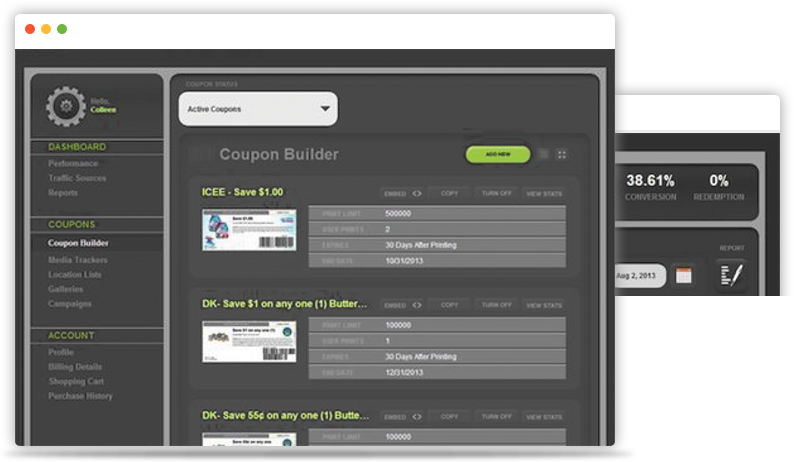Open Traffic Sources in the sidebar
794x462 pixels.
[77, 178]
